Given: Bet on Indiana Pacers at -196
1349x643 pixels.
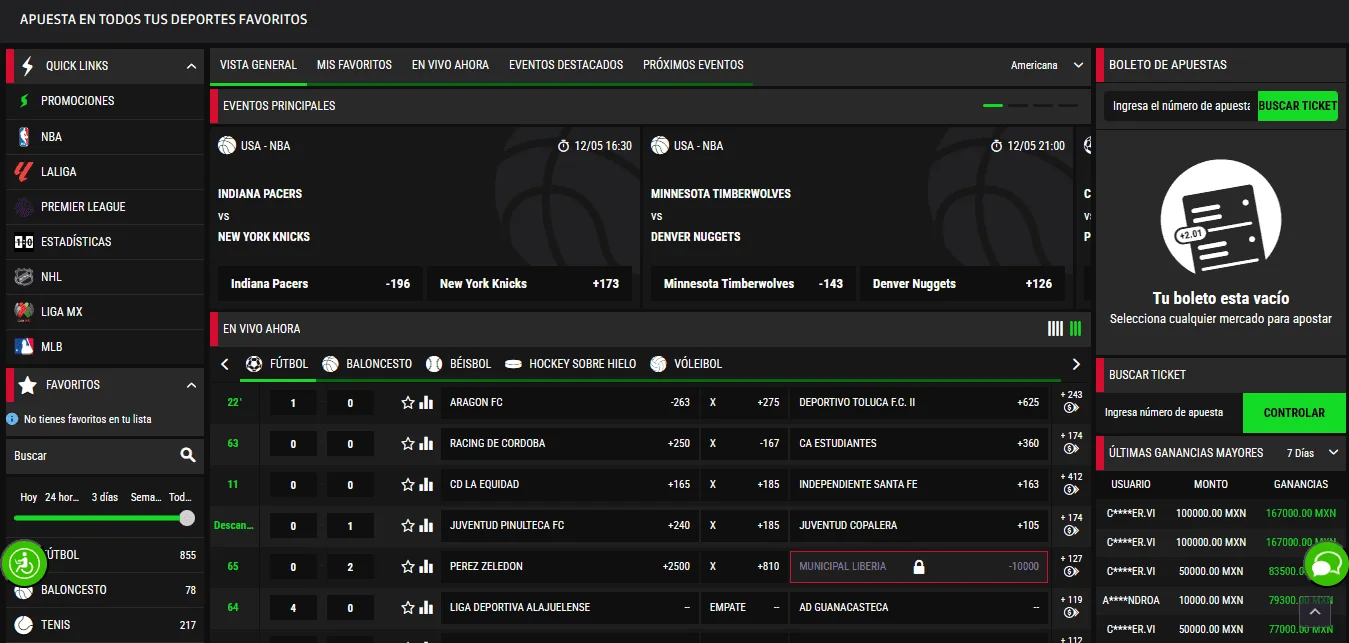Looking at the screenshot, I should click(320, 284).
